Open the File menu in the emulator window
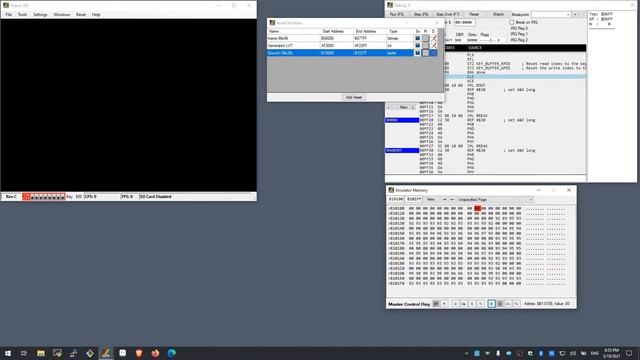Image resolution: width=640 pixels, height=360 pixels. [9, 15]
